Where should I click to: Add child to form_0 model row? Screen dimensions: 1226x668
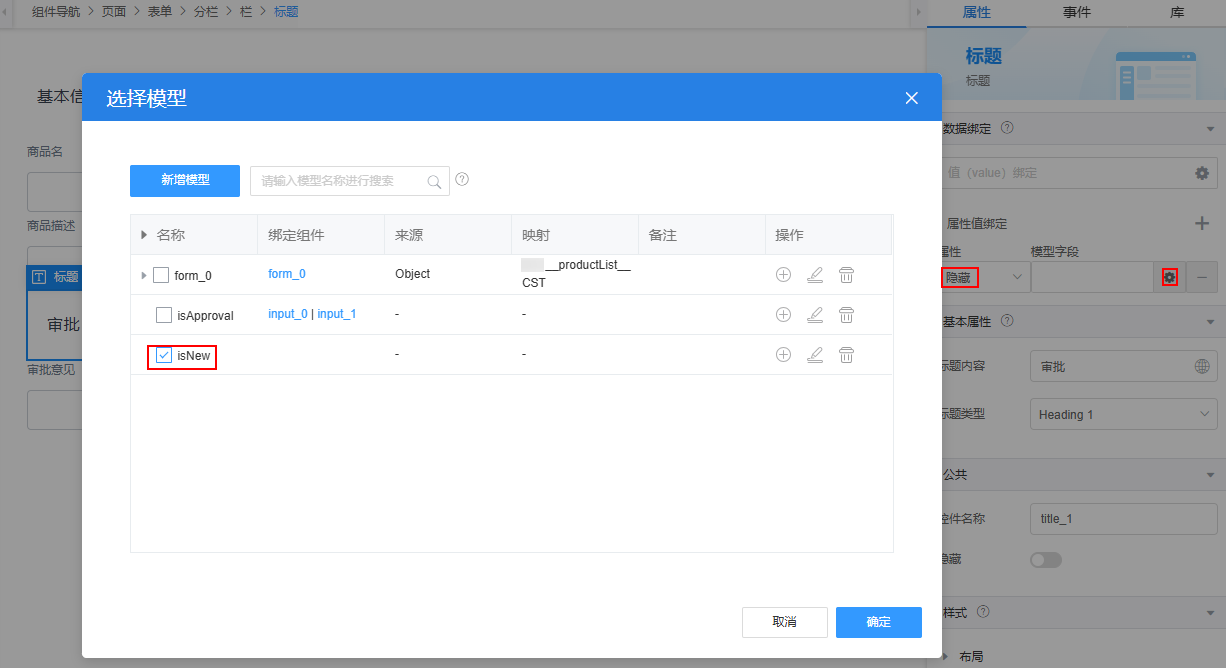coord(783,274)
